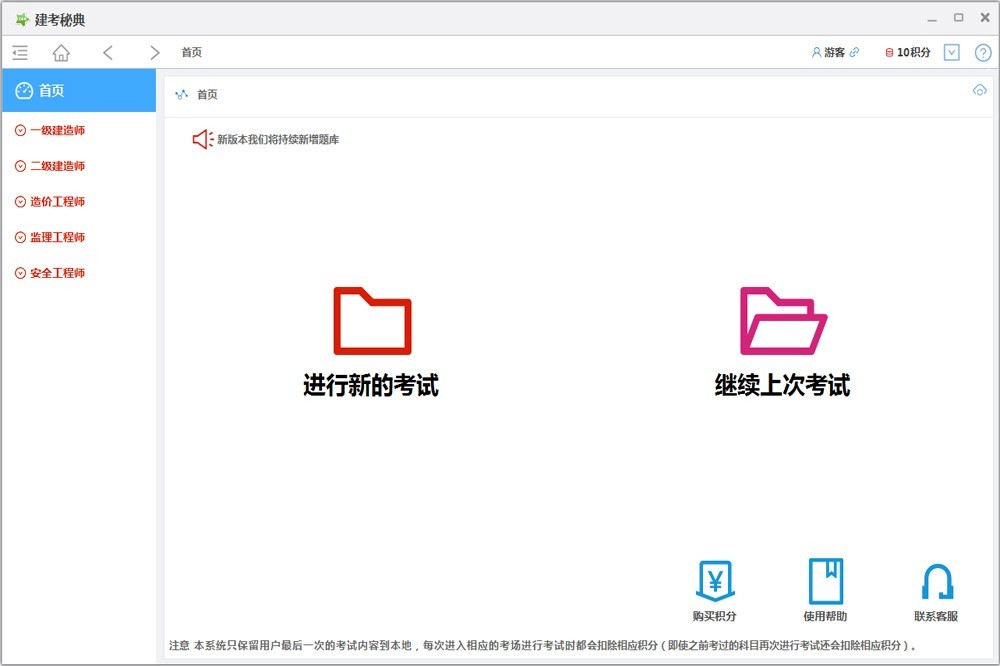Expand the 一级建造师 section
The width and height of the screenshot is (1000, 666).
pos(56,130)
